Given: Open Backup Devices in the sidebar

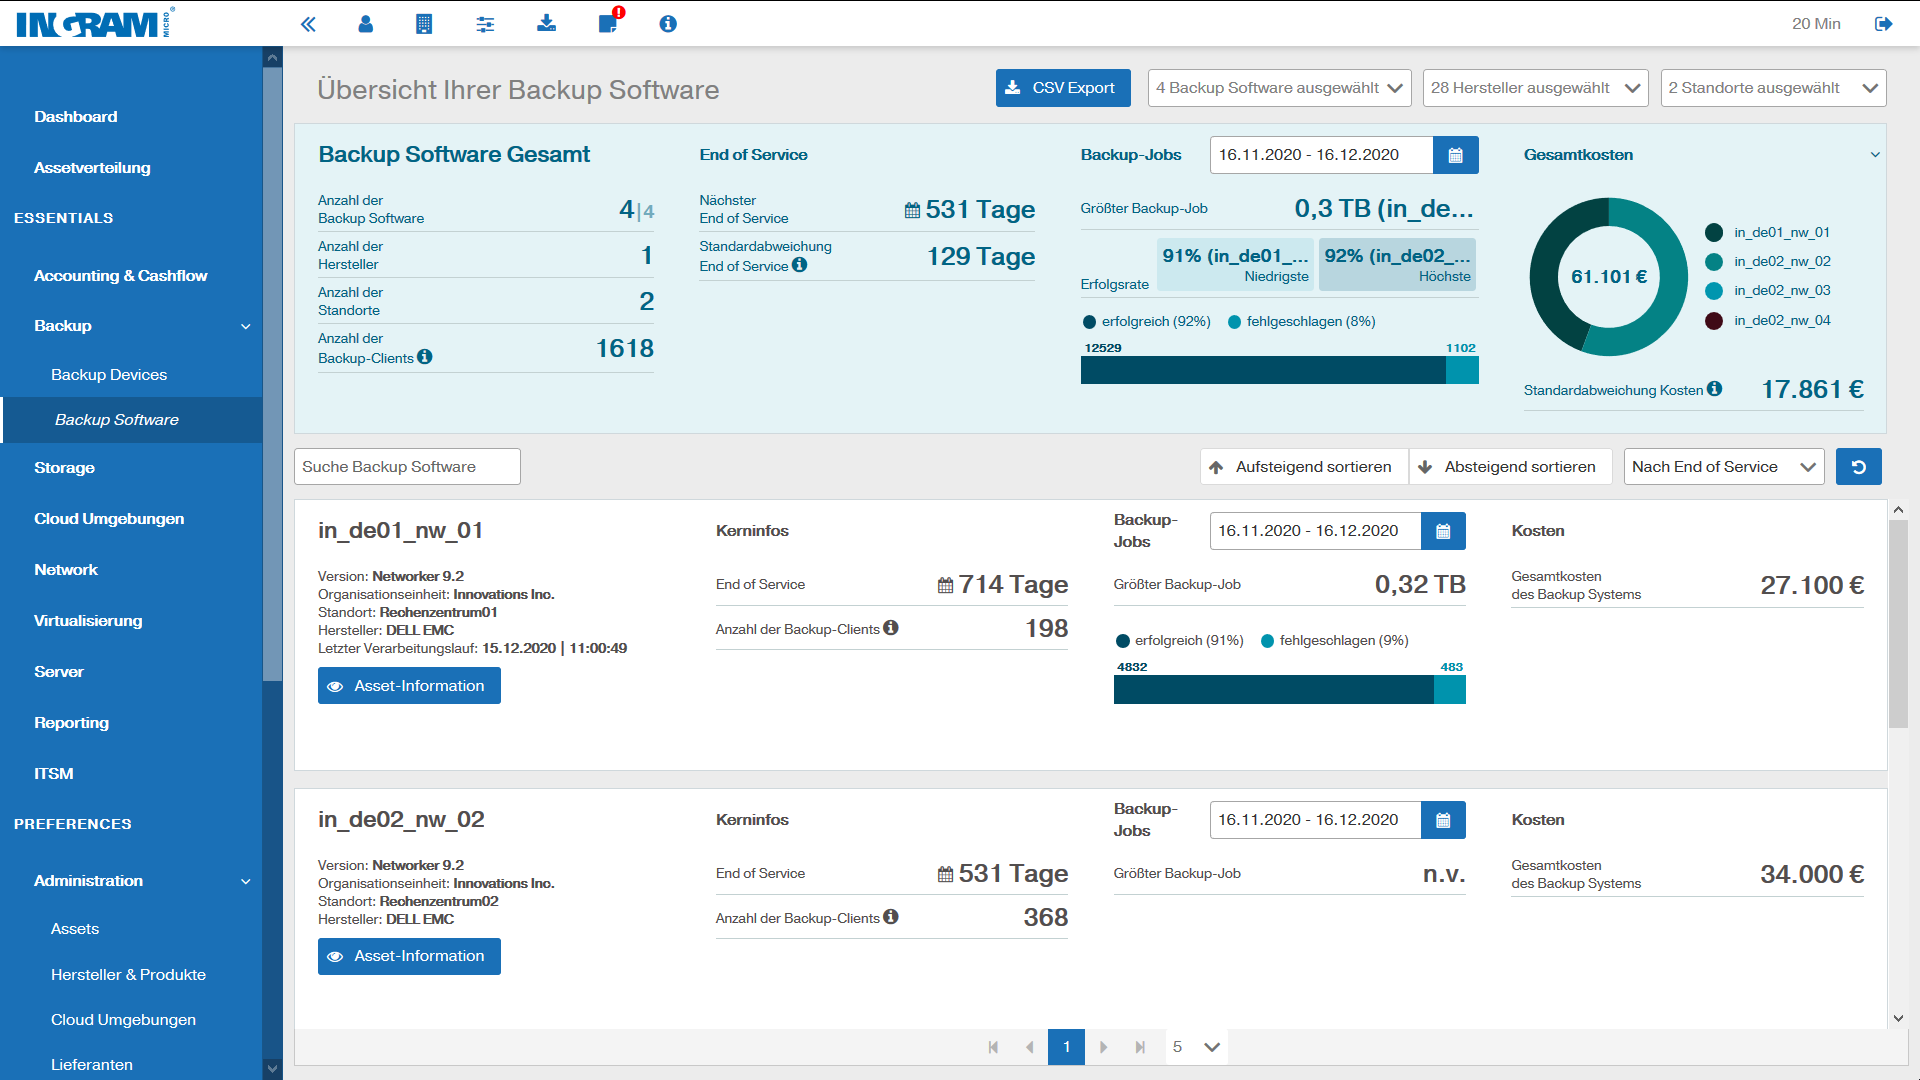Looking at the screenshot, I should pyautogui.click(x=109, y=375).
